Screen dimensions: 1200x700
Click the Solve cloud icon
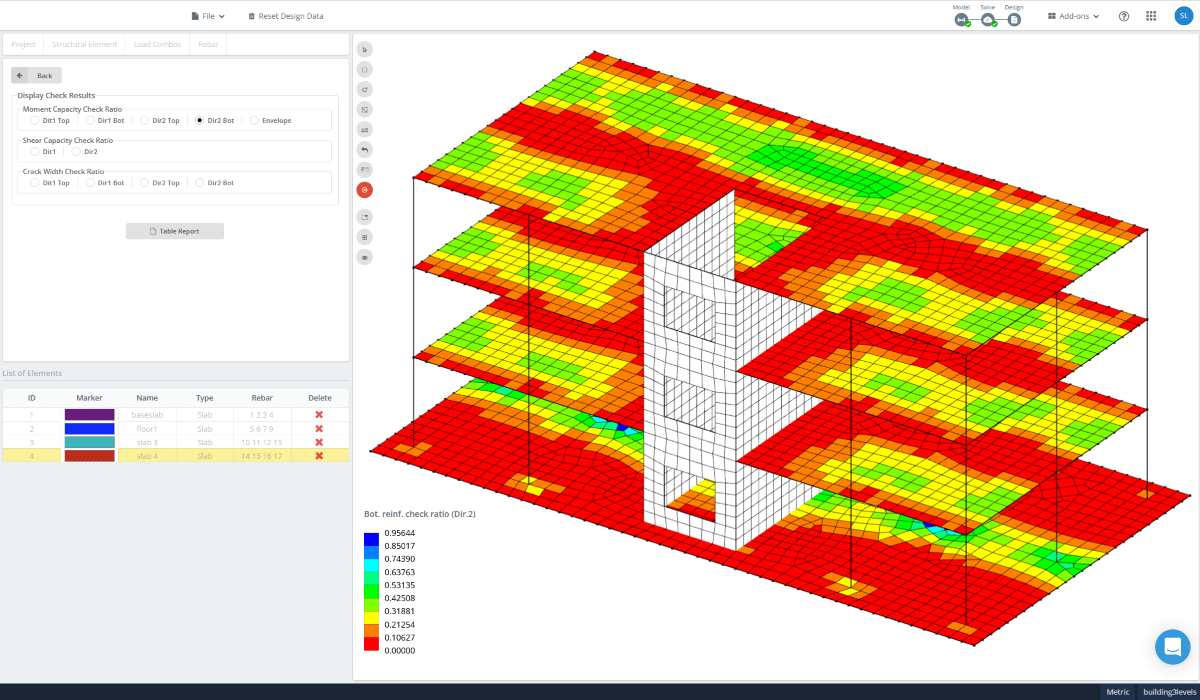pos(988,19)
